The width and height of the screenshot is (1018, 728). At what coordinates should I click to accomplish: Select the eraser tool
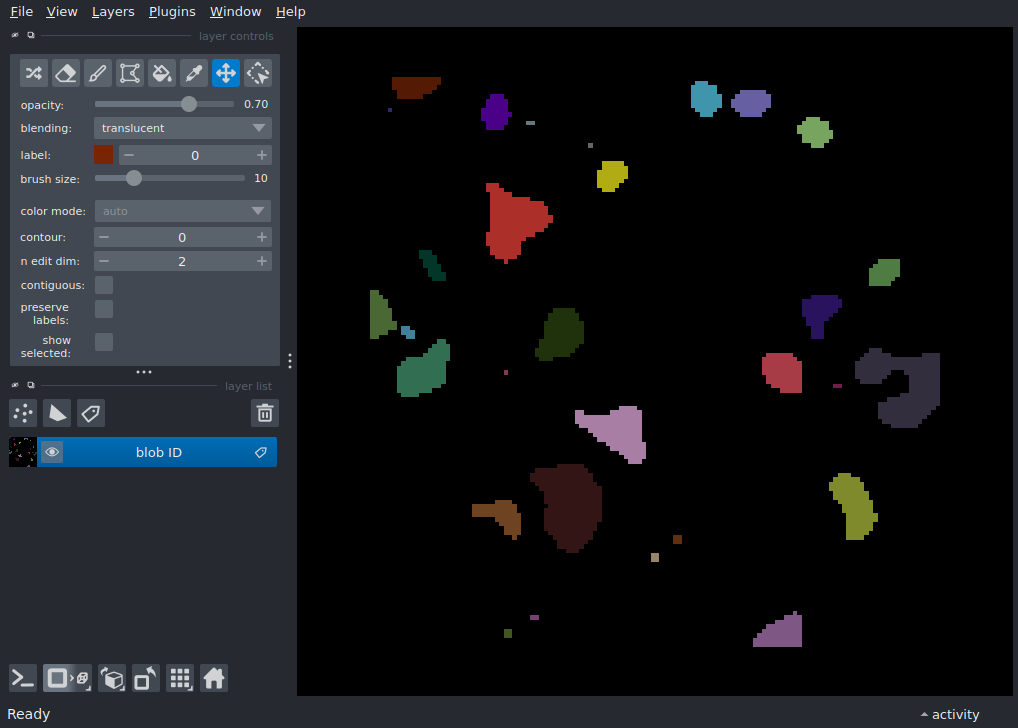click(x=65, y=73)
